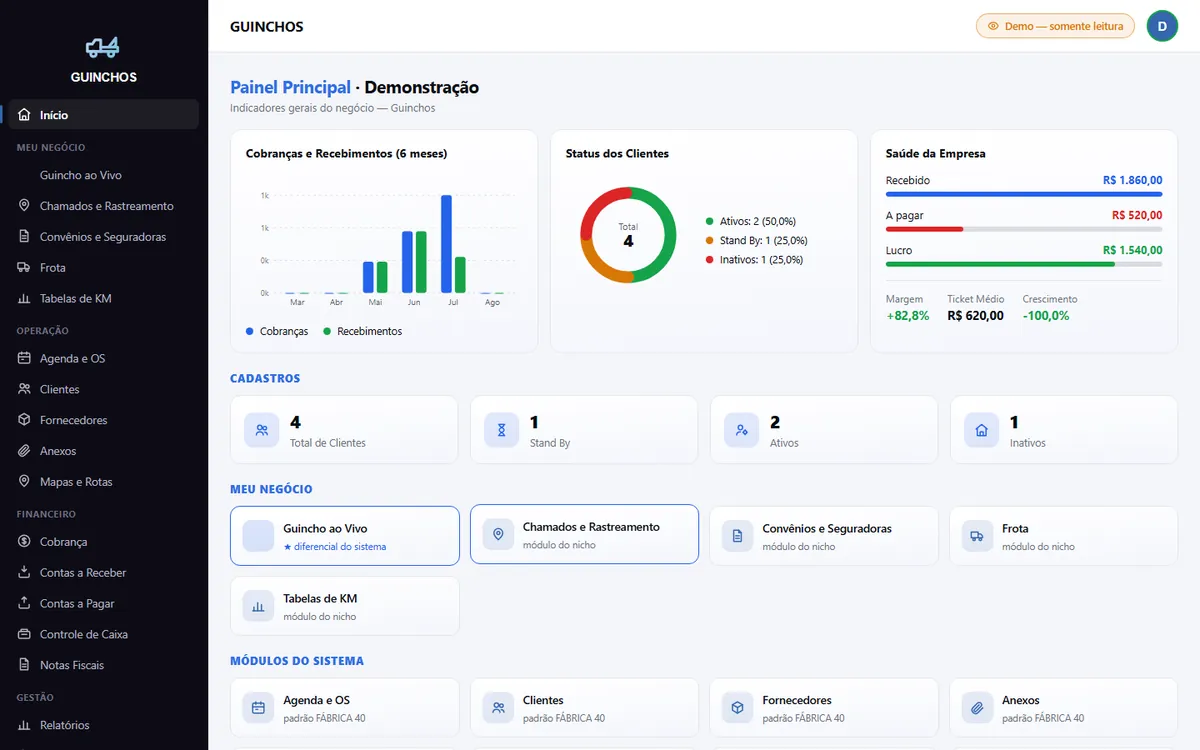The height and width of the screenshot is (750, 1200).
Task: Click the -100,0% Crescimento value
Action: point(1046,316)
